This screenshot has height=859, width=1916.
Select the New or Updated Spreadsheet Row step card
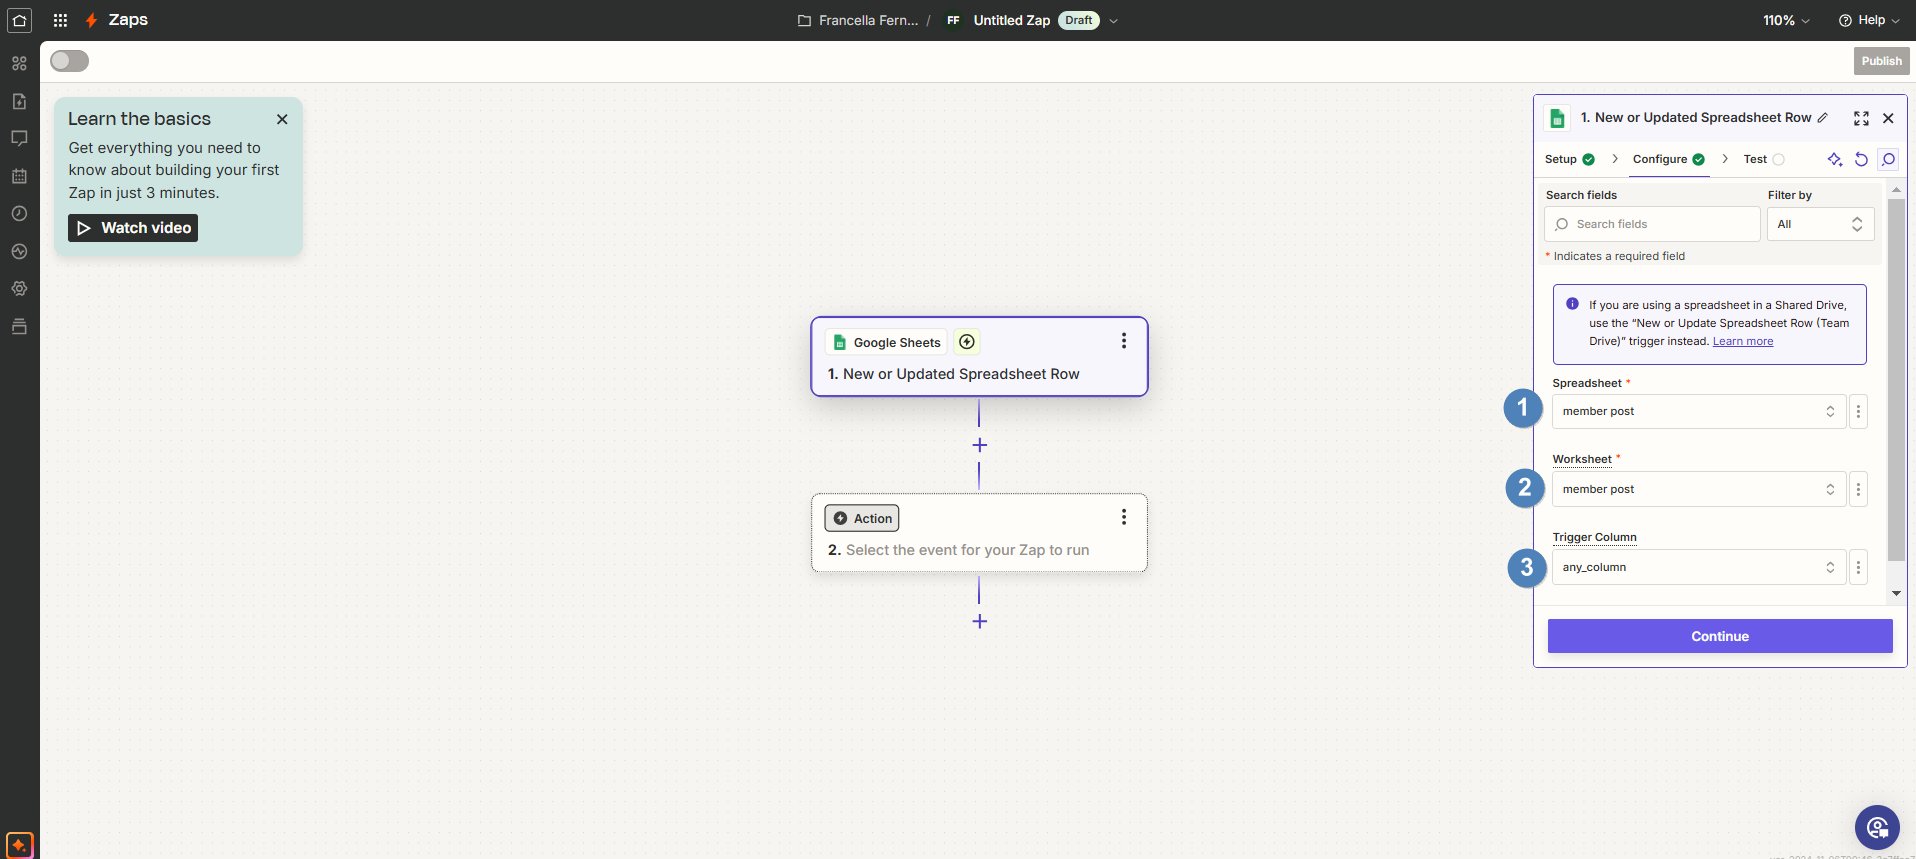979,357
